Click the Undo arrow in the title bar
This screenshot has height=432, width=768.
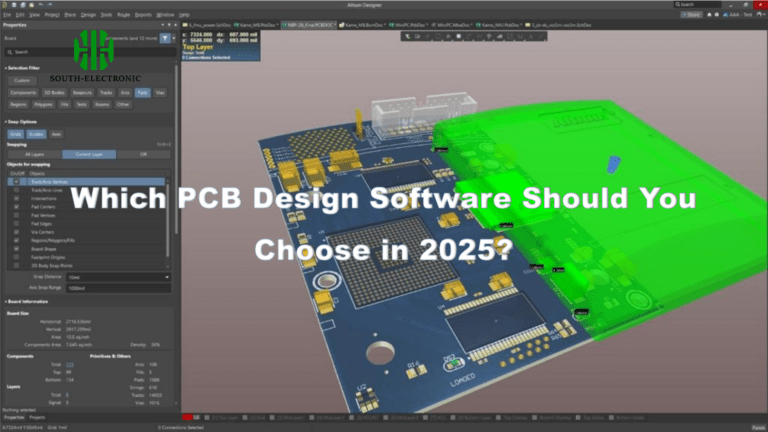click(41, 5)
